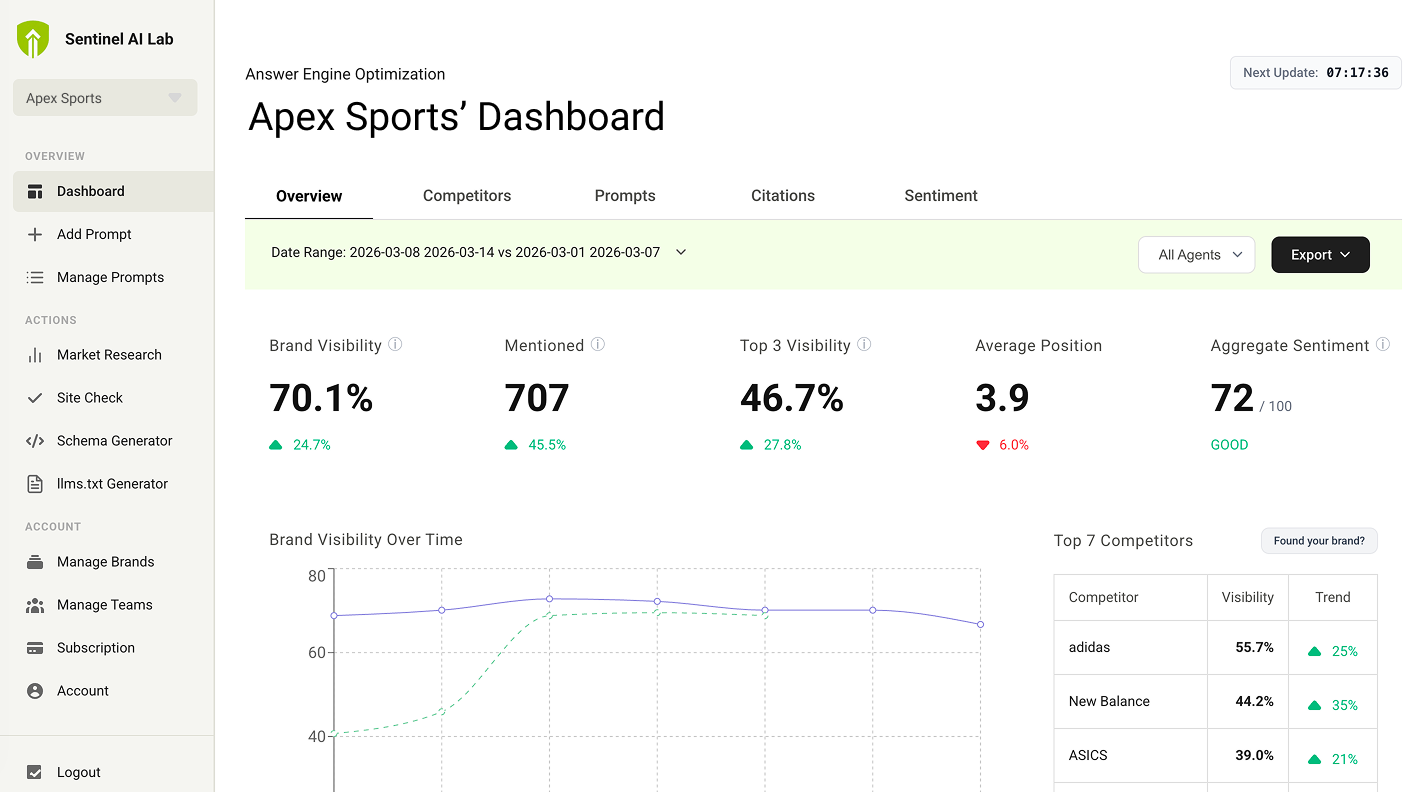Switch to the Overview tab
Screen dimensions: 1424x792
(309, 196)
